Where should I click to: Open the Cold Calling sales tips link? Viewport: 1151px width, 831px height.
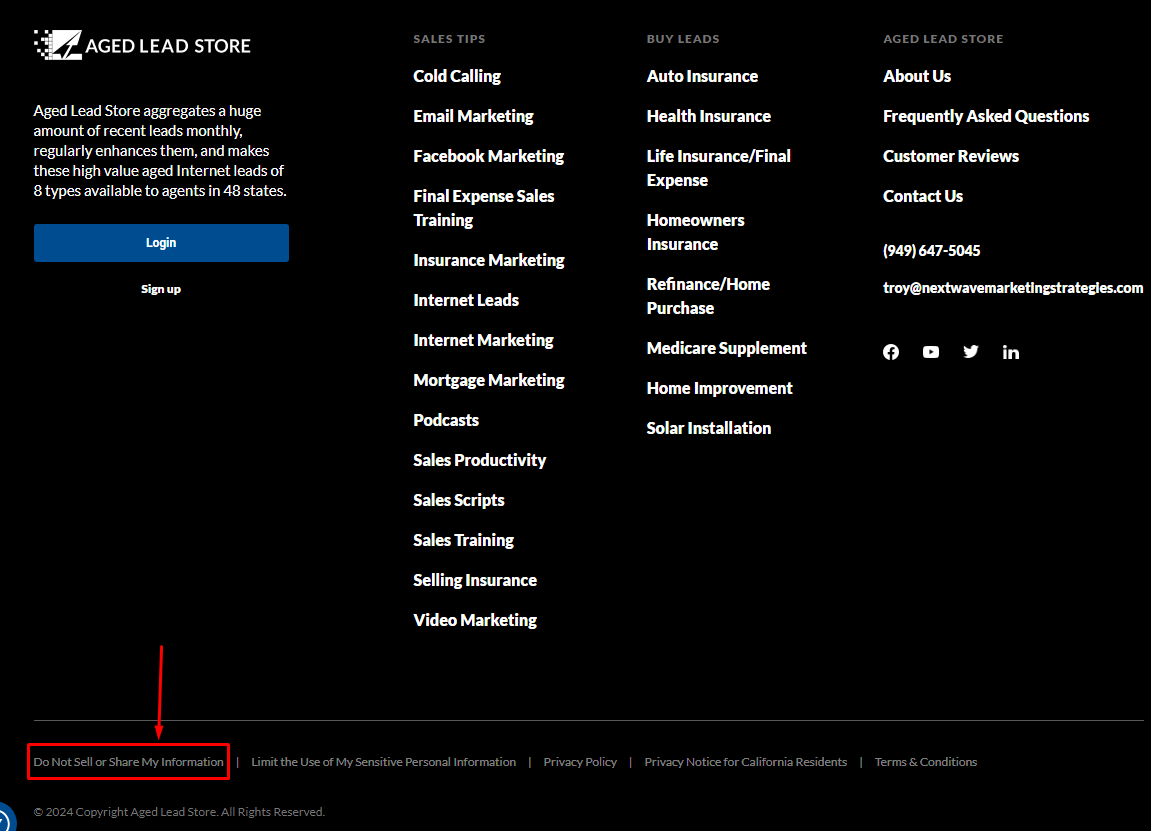pyautogui.click(x=457, y=76)
